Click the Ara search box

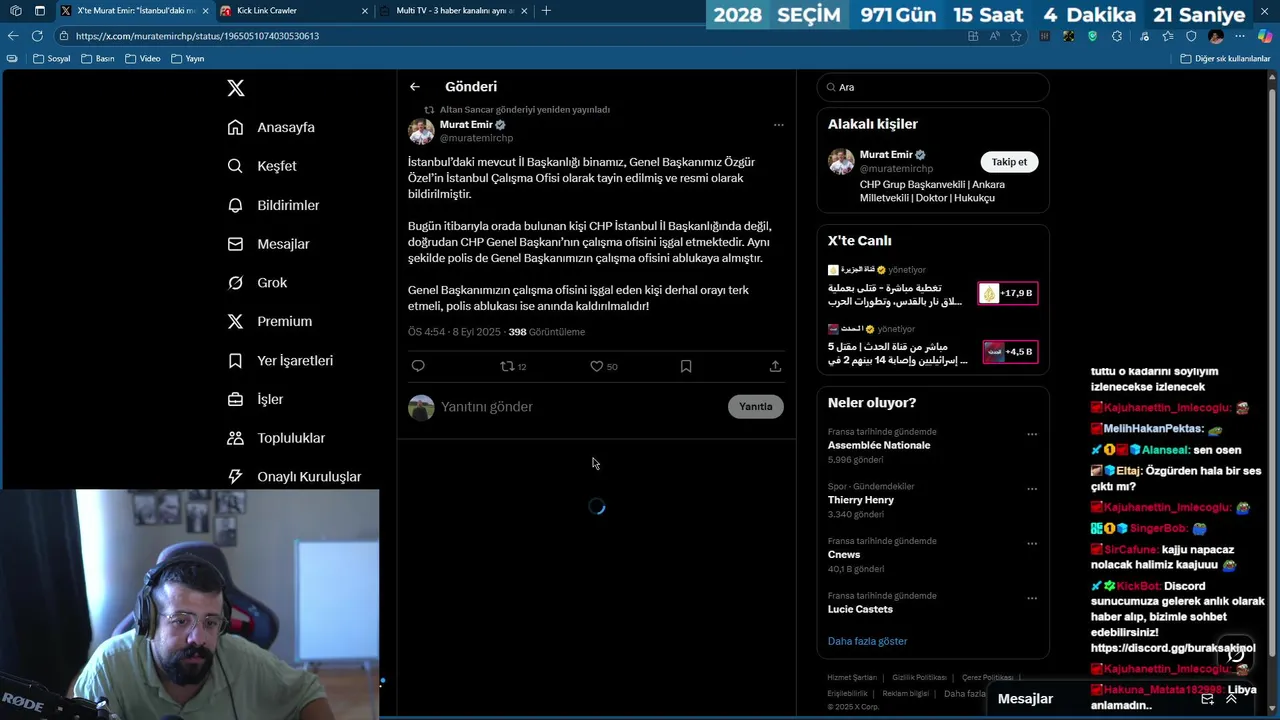coord(933,87)
